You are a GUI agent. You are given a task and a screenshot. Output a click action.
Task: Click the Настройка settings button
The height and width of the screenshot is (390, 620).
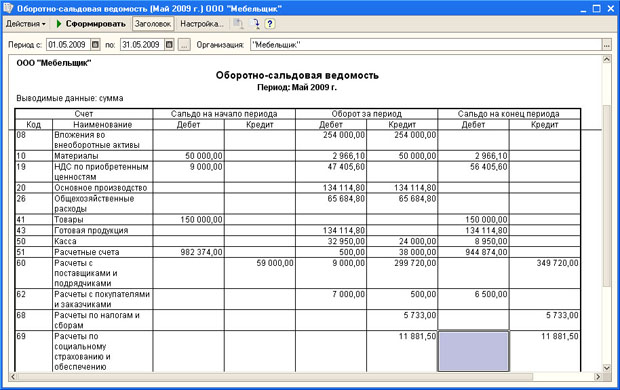202,24
